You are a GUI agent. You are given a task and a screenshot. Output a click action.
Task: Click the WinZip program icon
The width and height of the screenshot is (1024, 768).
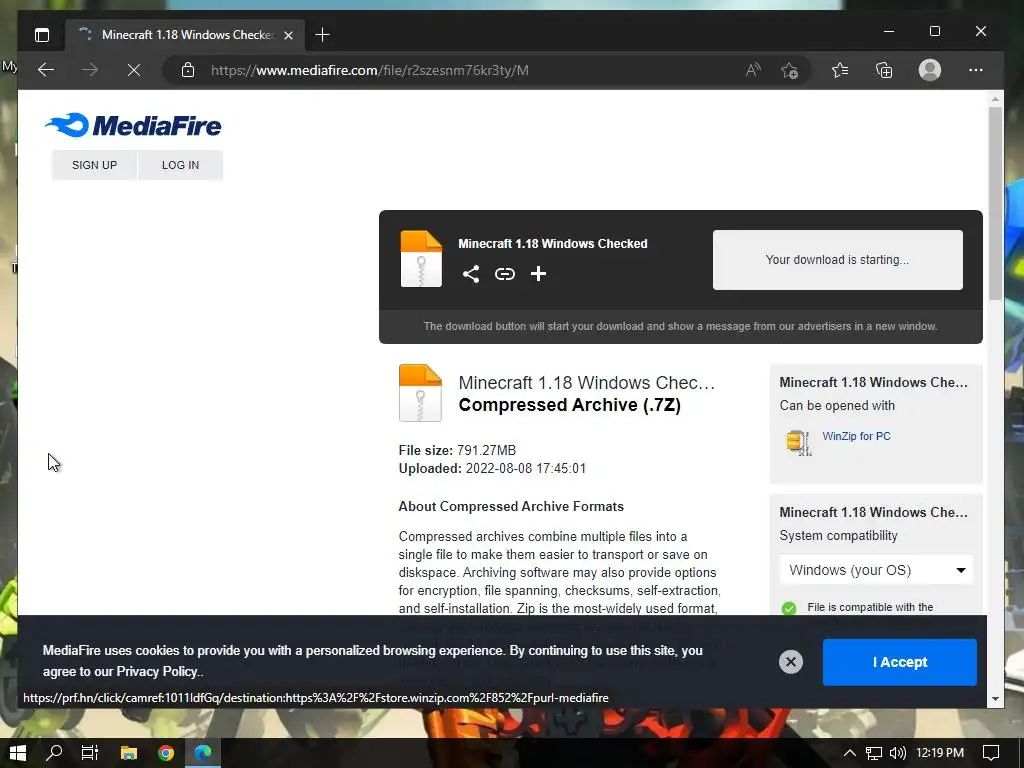point(798,442)
